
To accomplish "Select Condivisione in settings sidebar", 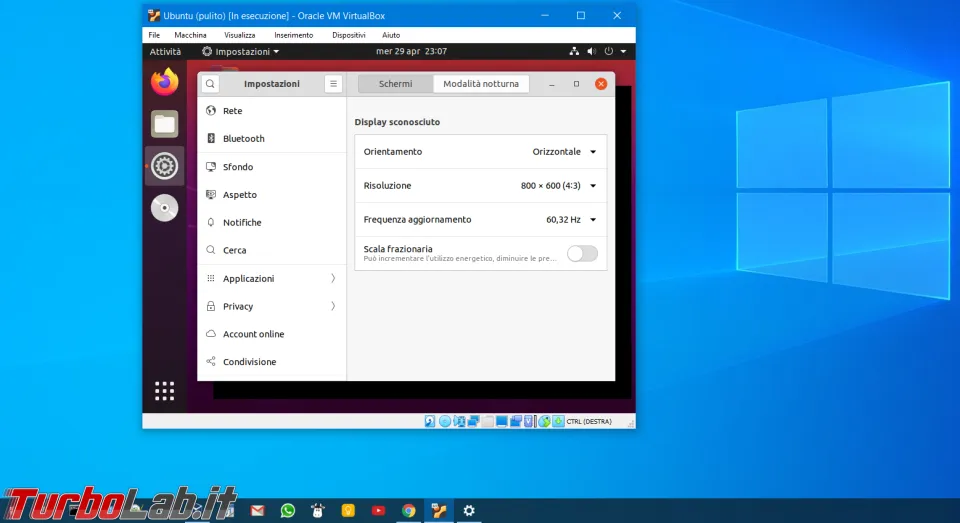I will point(272,362).
